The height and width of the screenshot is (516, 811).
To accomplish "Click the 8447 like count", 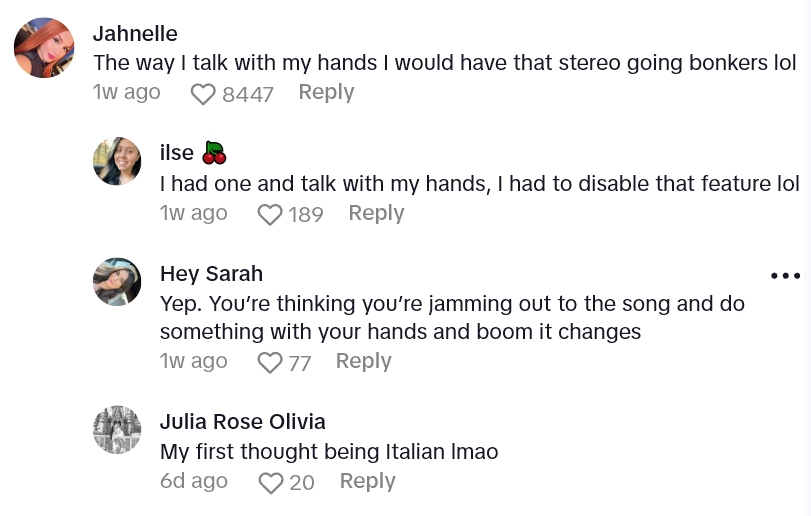I will [x=248, y=94].
